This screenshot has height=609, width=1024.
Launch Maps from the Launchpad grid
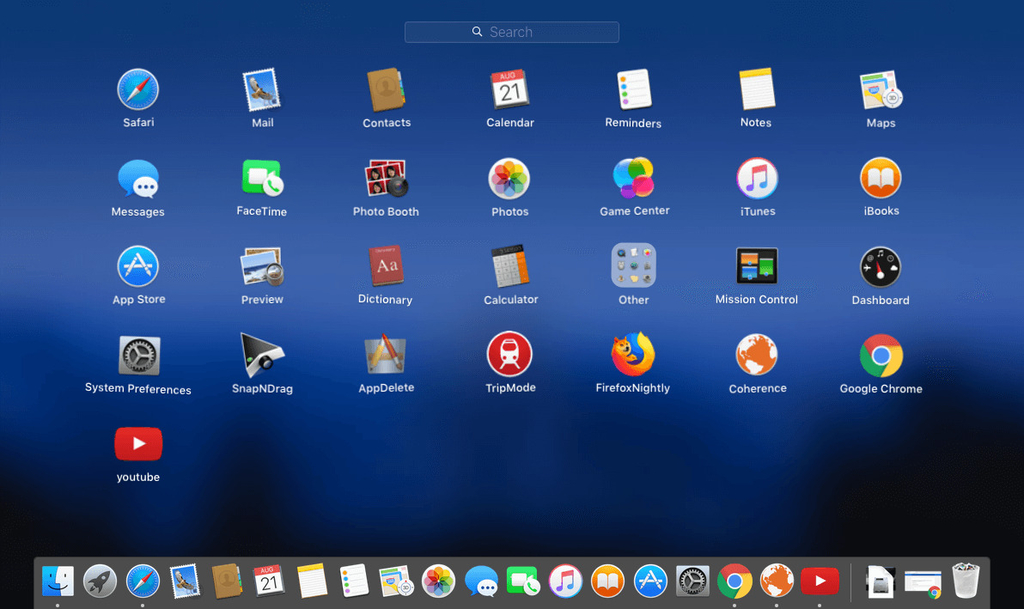tap(880, 89)
